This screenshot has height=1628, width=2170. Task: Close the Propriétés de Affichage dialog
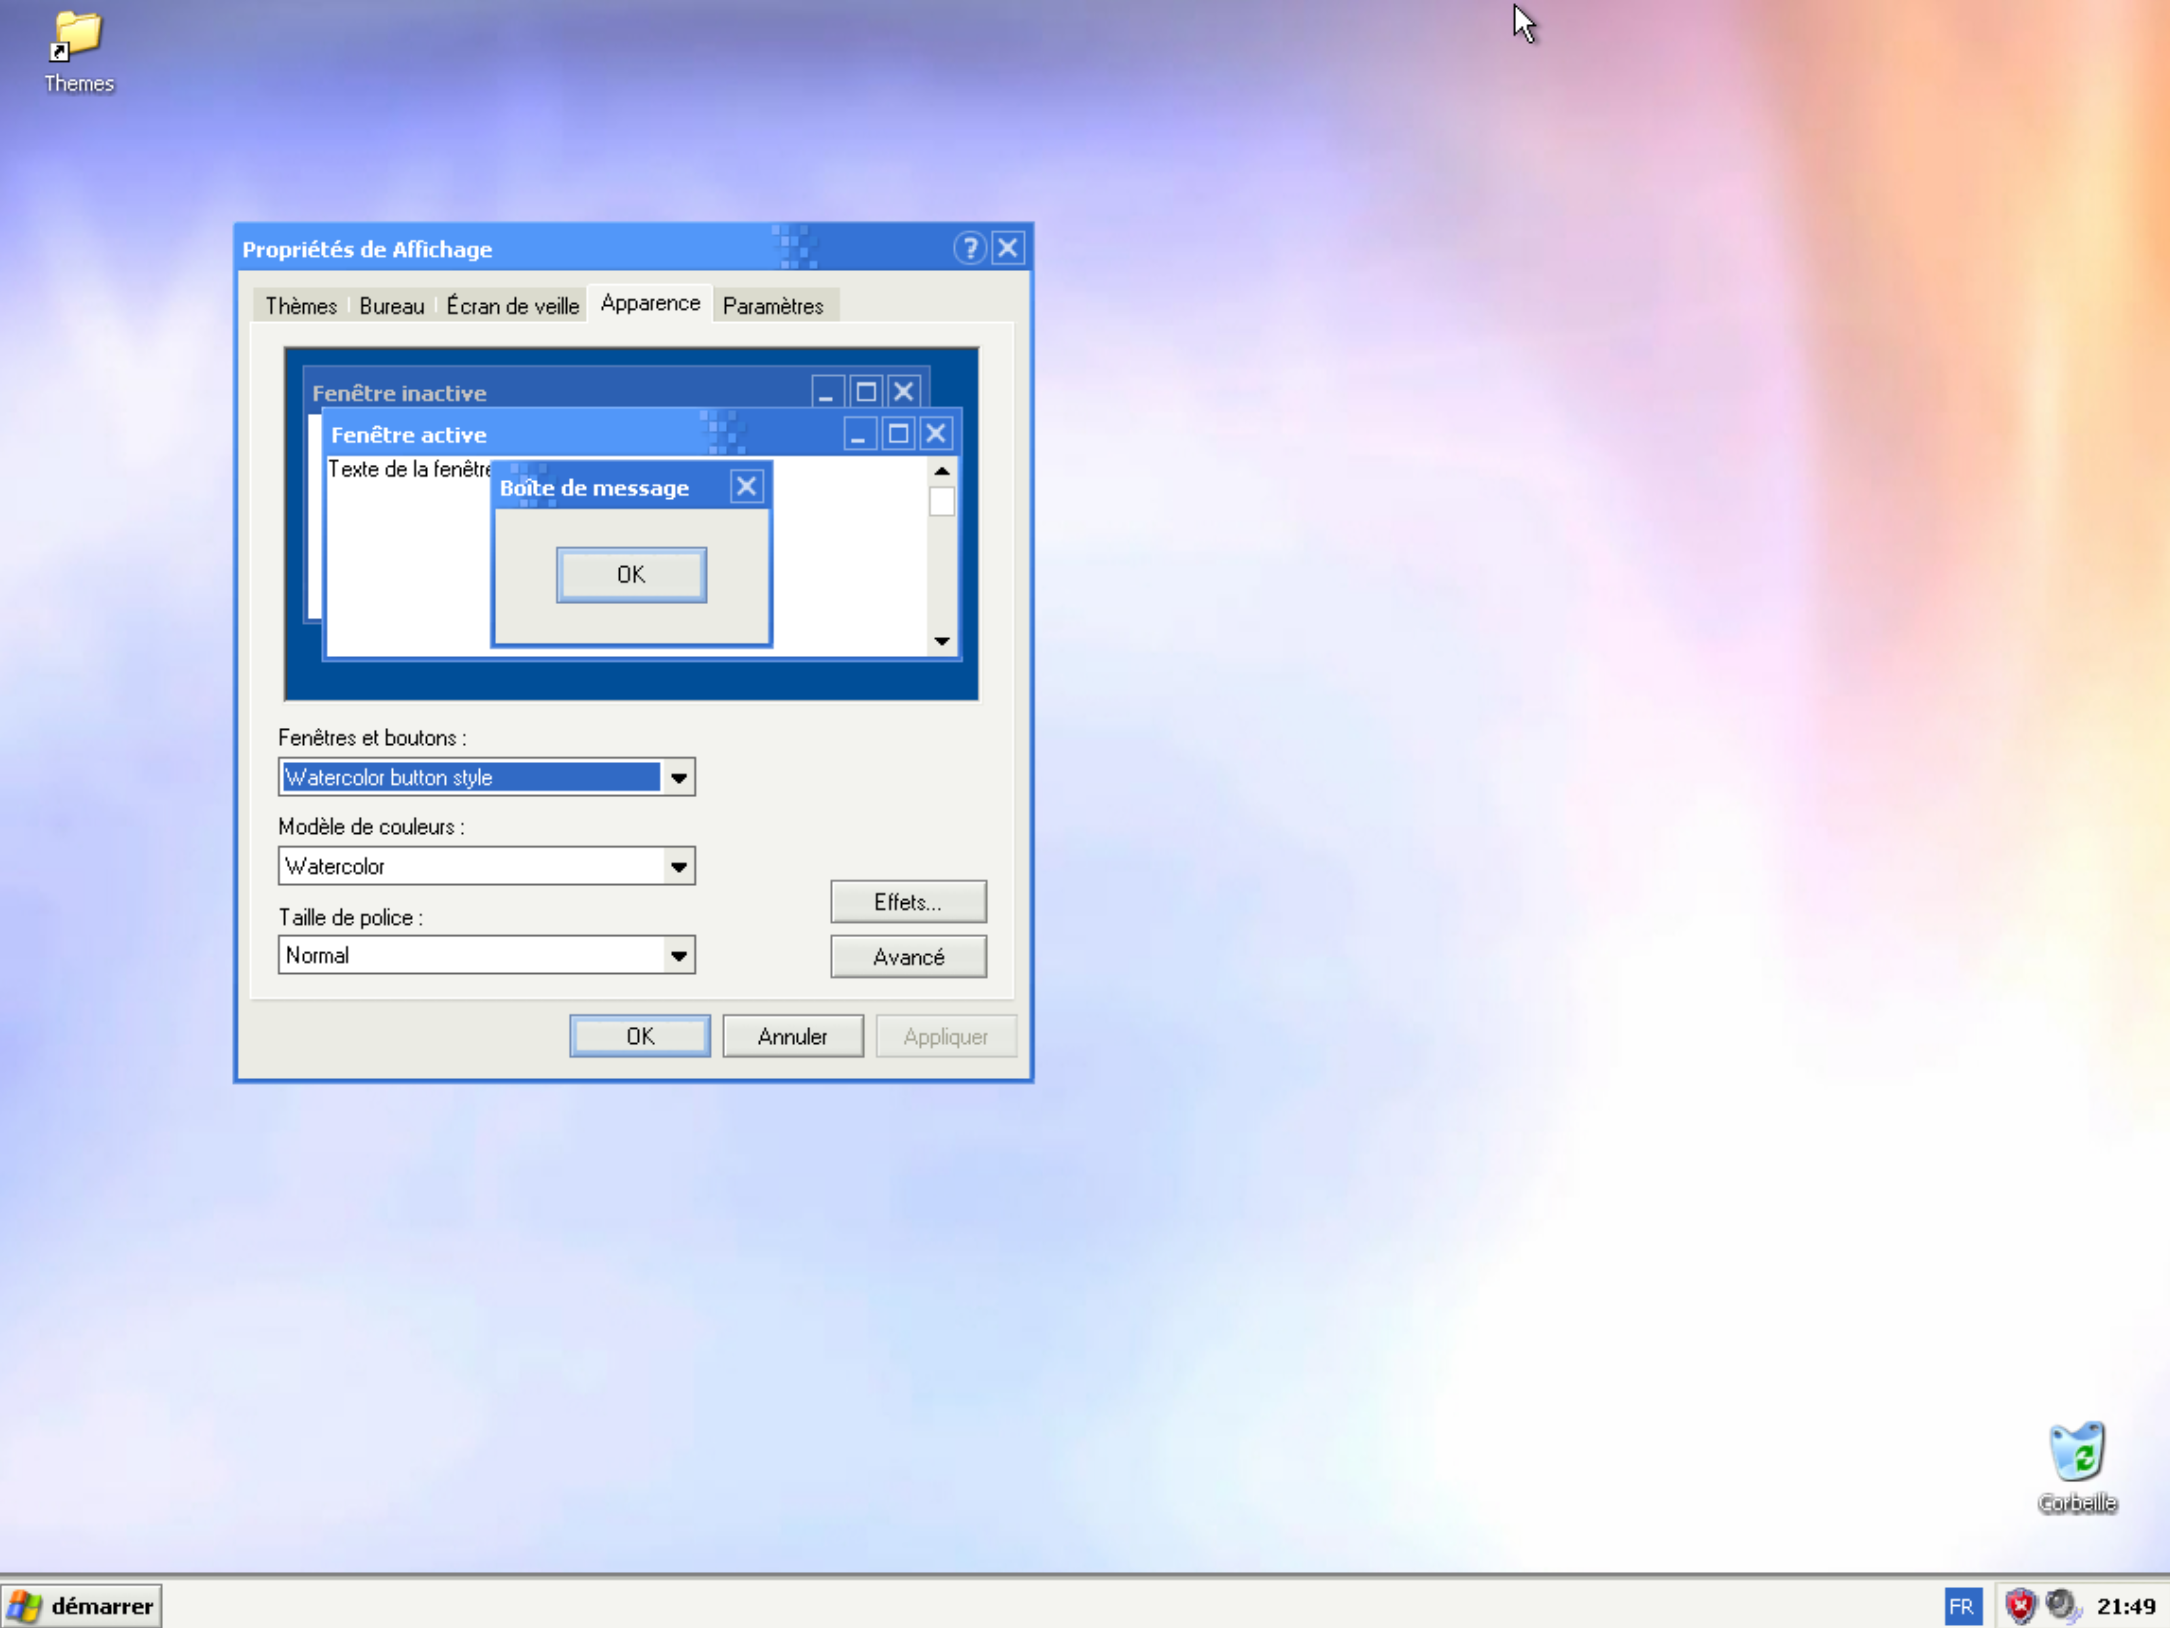coord(1008,248)
